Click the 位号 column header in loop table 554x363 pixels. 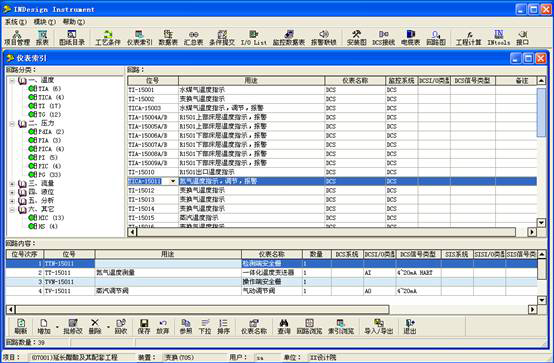point(153,81)
